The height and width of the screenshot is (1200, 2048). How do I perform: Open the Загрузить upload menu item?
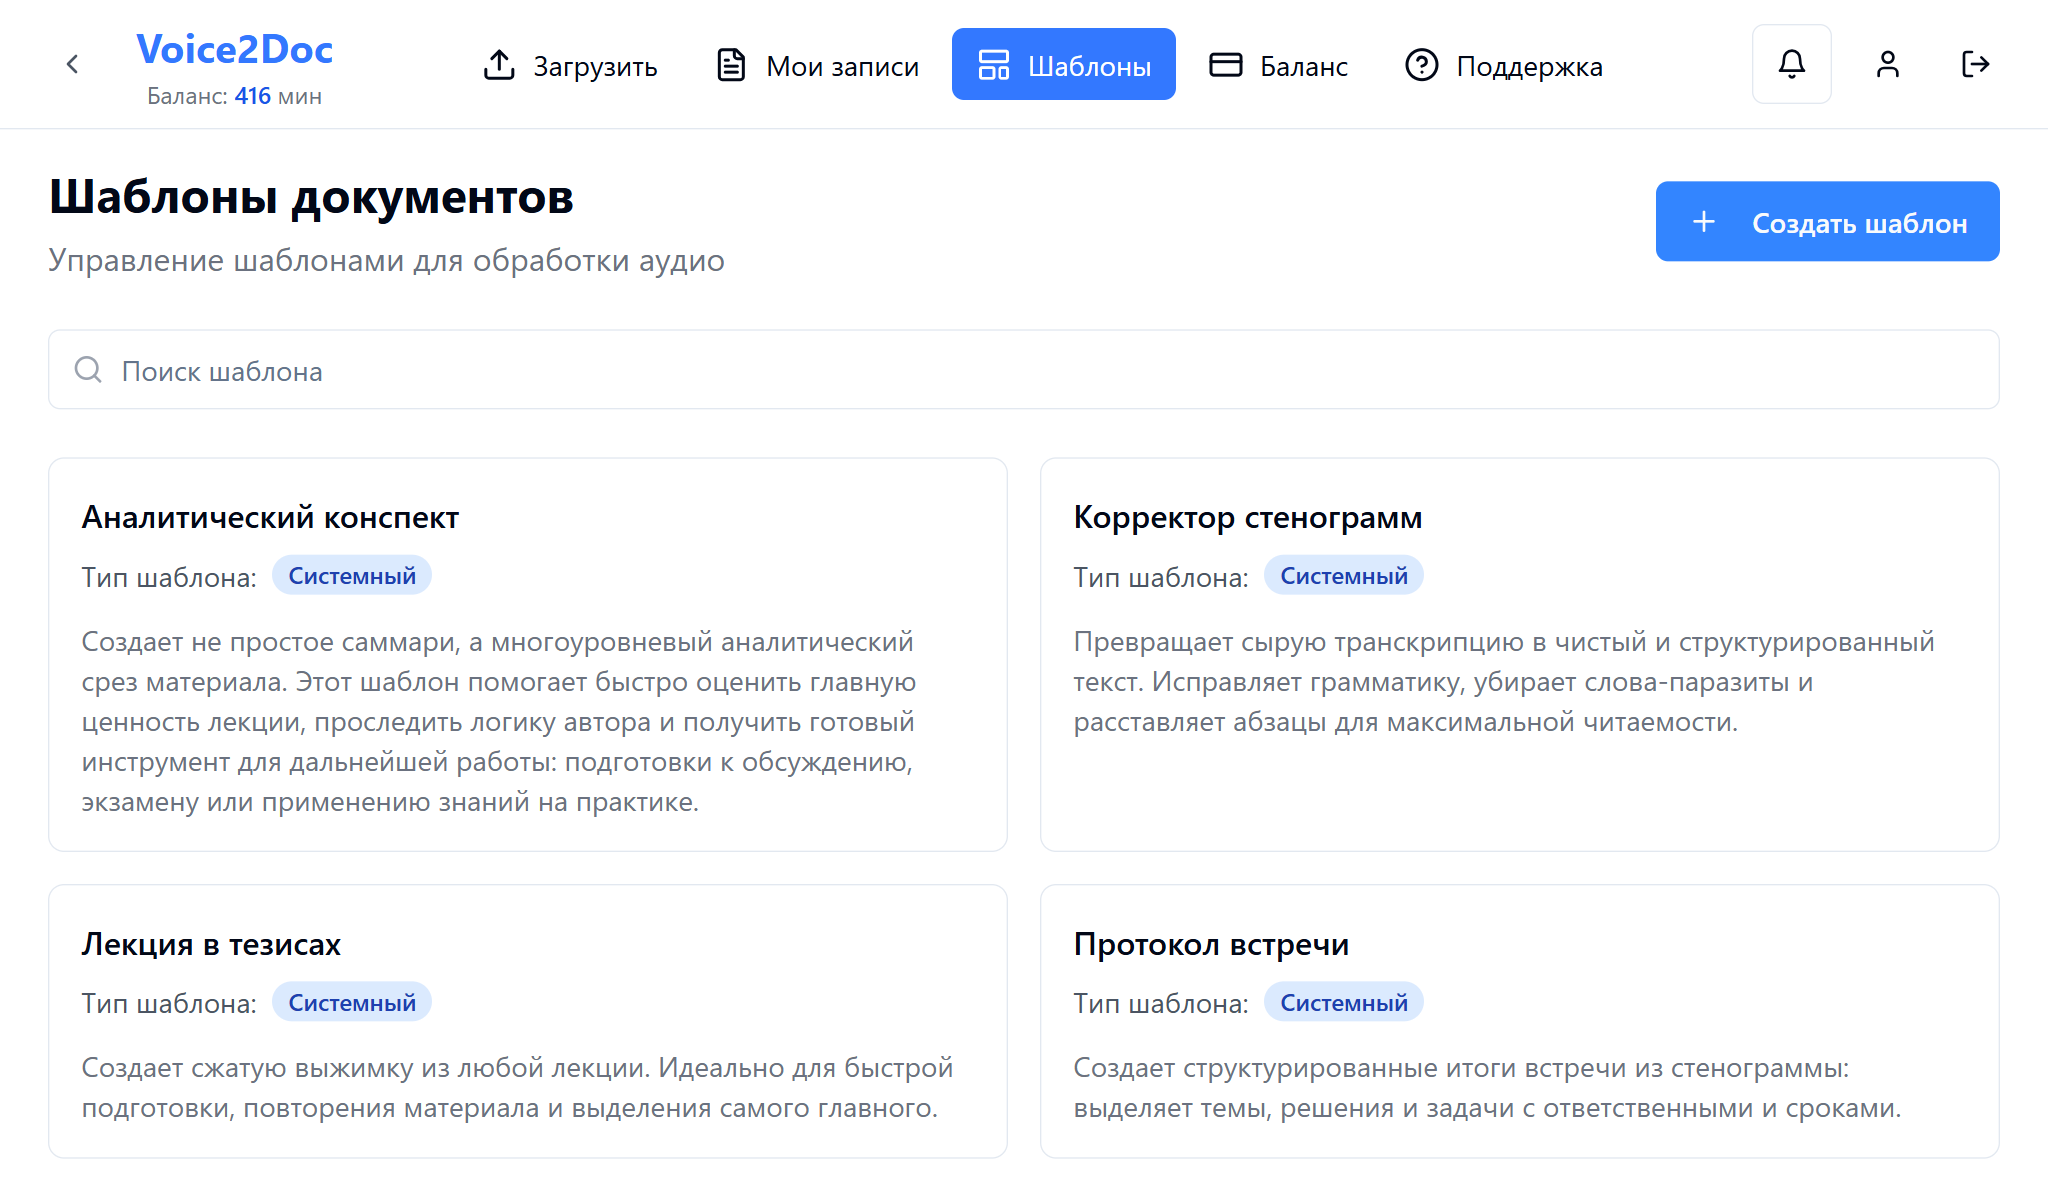pos(570,65)
